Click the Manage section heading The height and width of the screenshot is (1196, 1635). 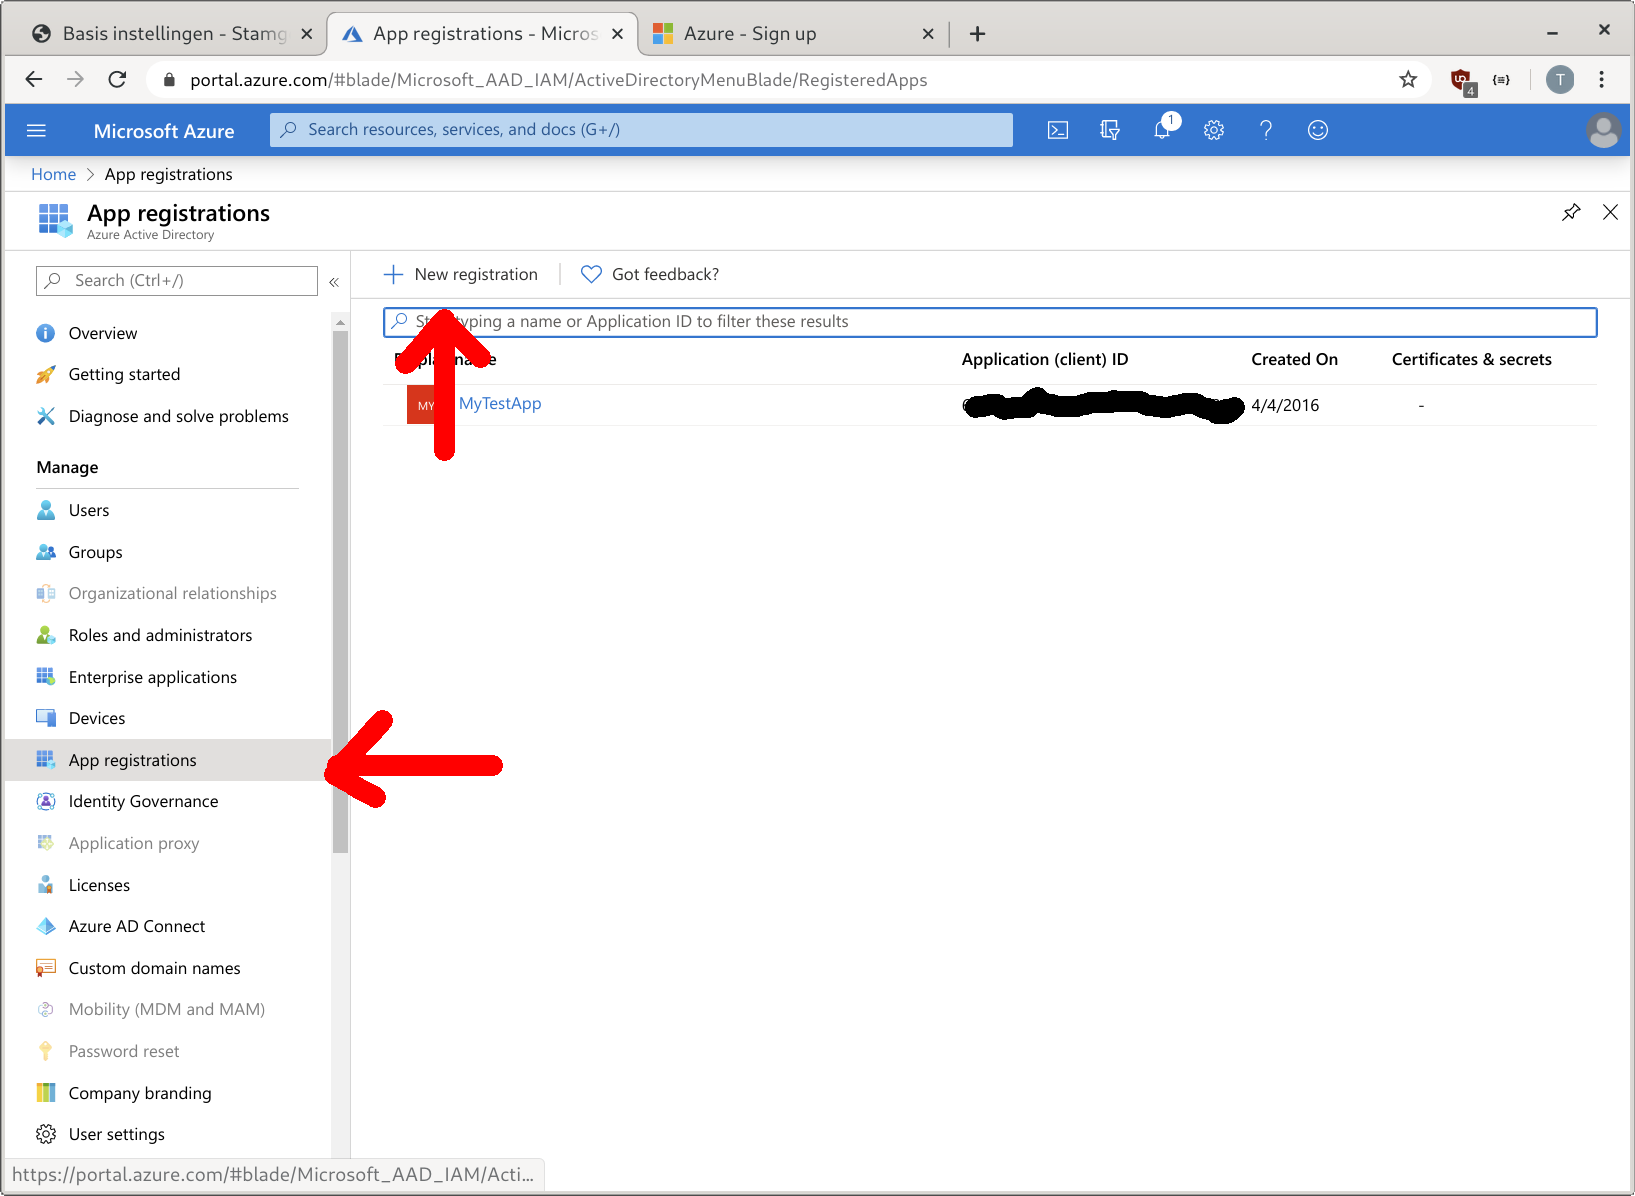tap(67, 467)
